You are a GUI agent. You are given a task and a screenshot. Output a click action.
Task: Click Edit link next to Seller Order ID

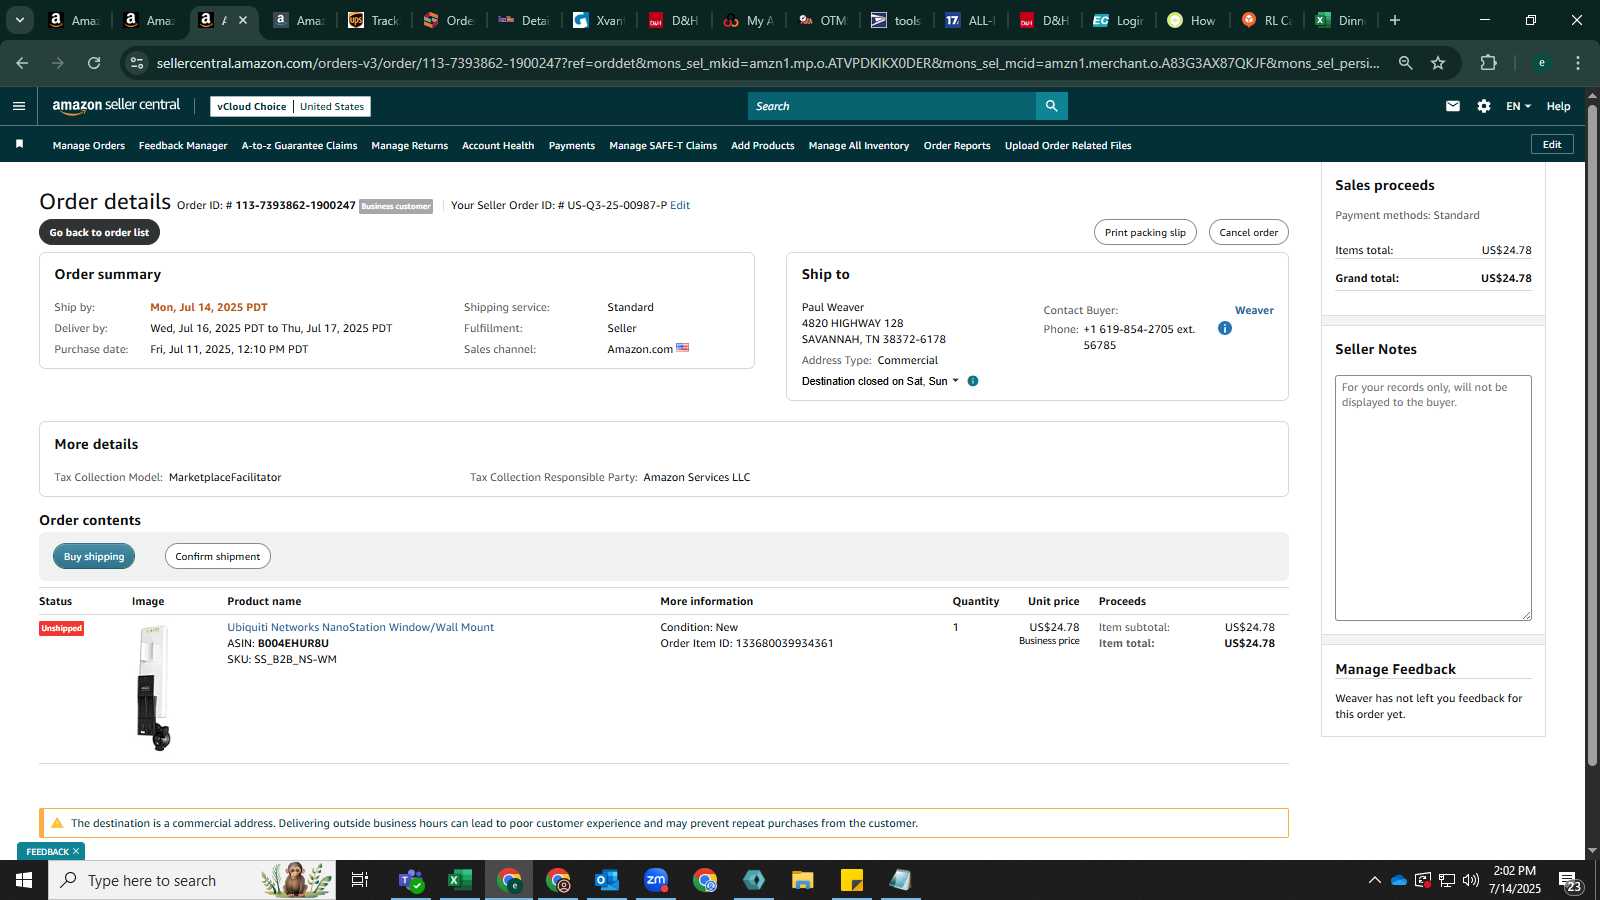680,205
